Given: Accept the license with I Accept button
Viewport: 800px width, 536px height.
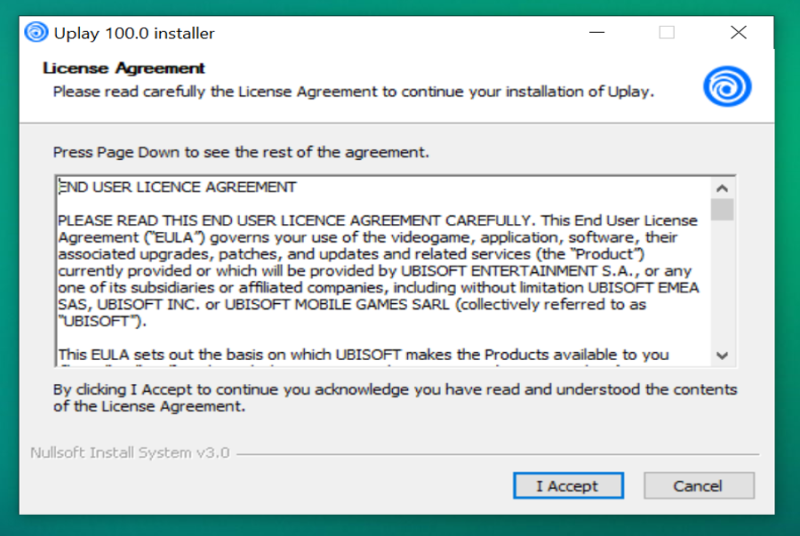Looking at the screenshot, I should click(568, 486).
